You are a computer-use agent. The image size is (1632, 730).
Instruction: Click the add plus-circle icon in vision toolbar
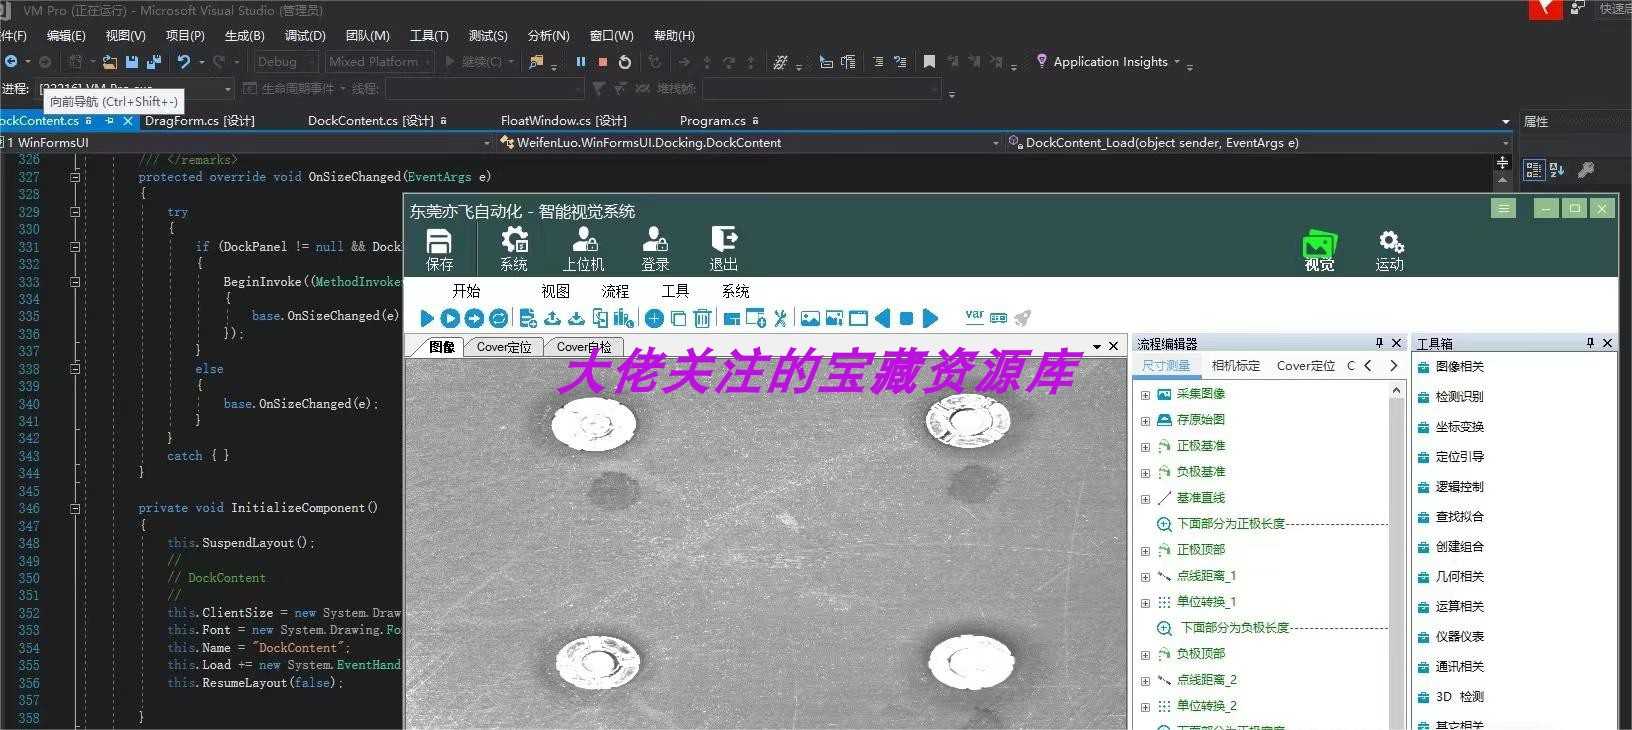point(654,318)
